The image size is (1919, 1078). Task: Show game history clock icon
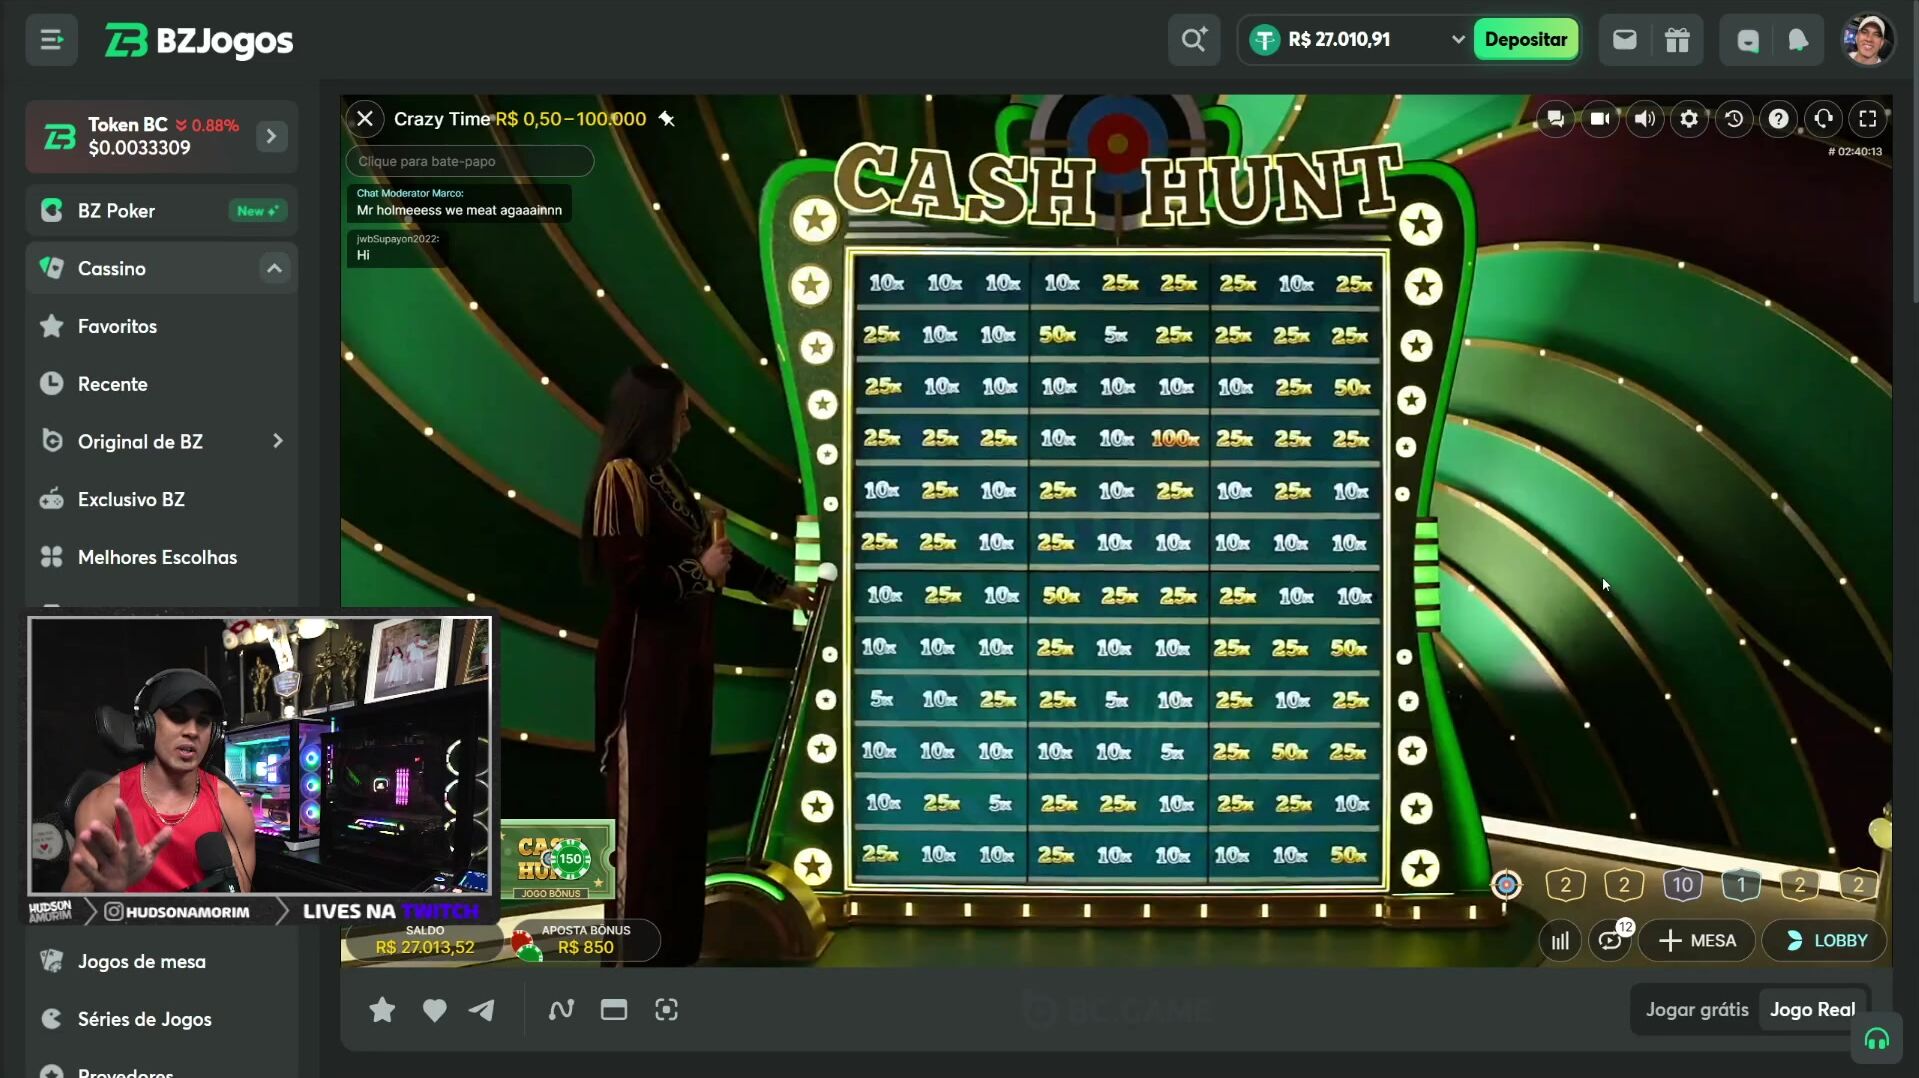click(1734, 119)
